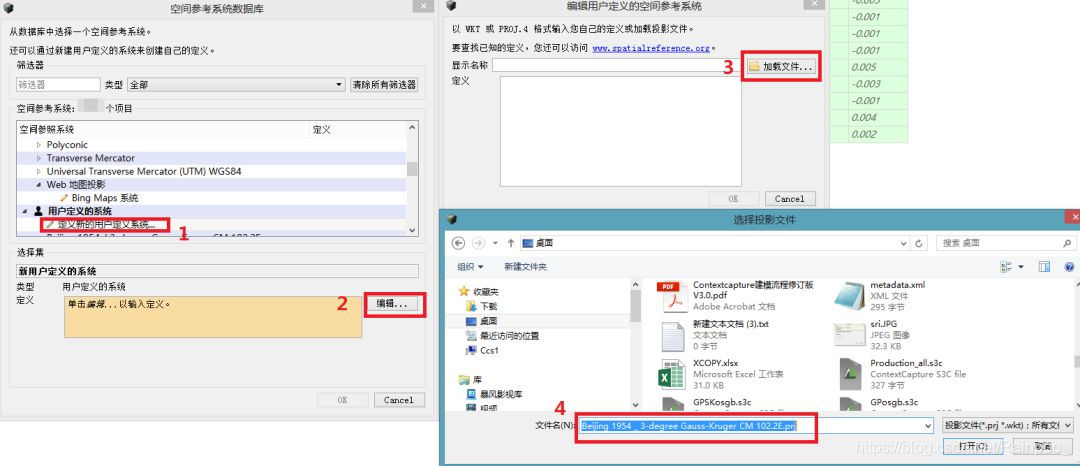Refresh the file dialog location

920,243
